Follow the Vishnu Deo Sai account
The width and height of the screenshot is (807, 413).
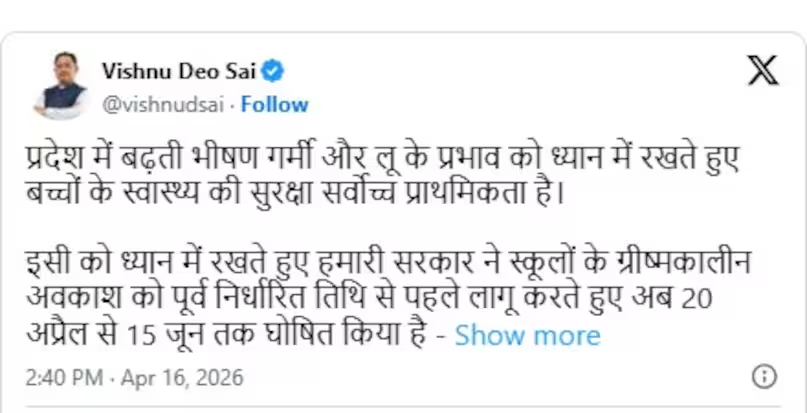(275, 104)
